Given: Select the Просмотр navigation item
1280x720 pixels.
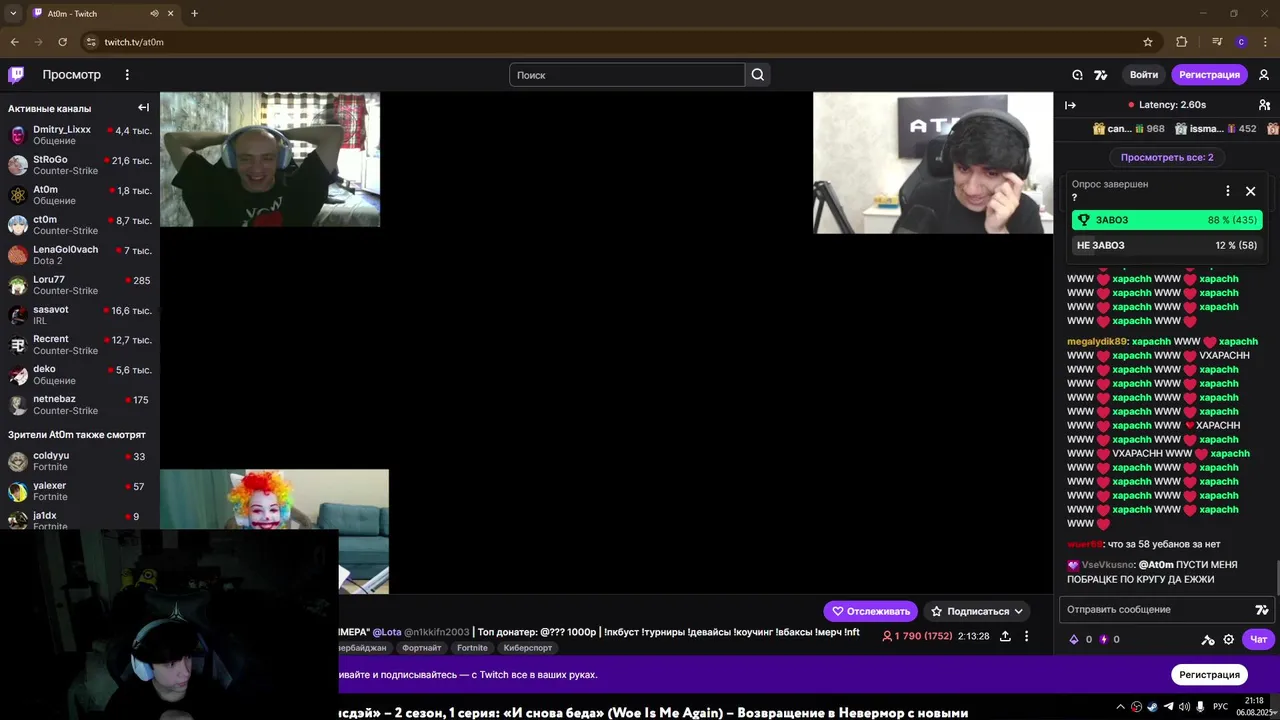Looking at the screenshot, I should click(x=71, y=75).
